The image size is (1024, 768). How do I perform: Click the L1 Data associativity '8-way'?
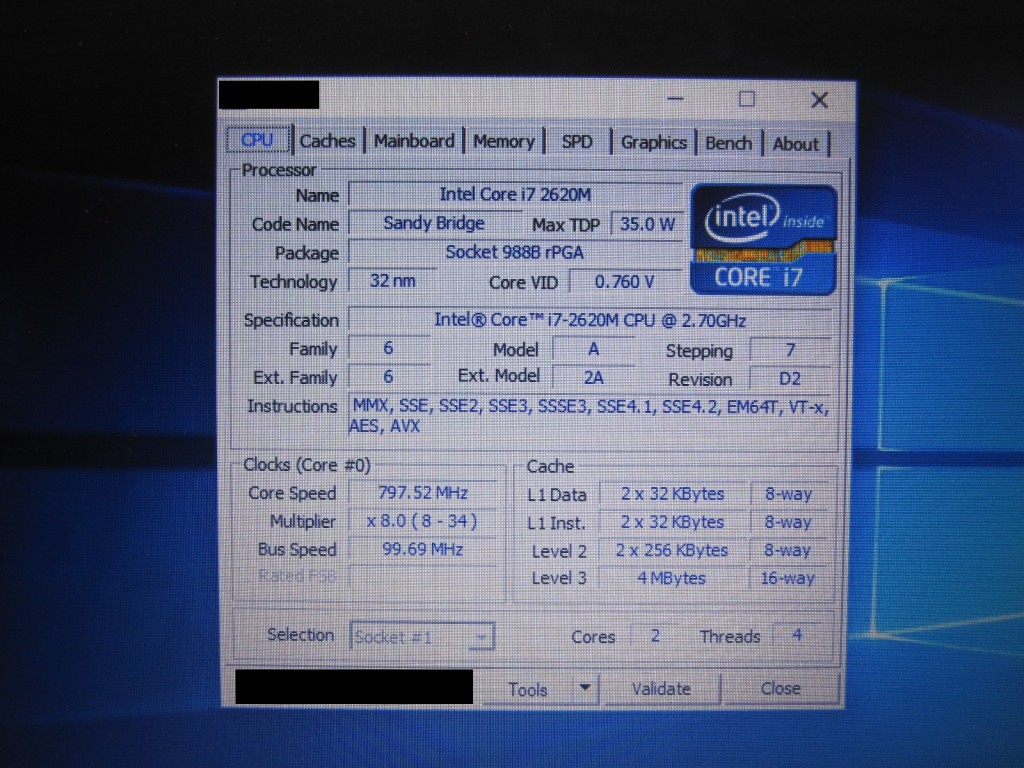(788, 494)
